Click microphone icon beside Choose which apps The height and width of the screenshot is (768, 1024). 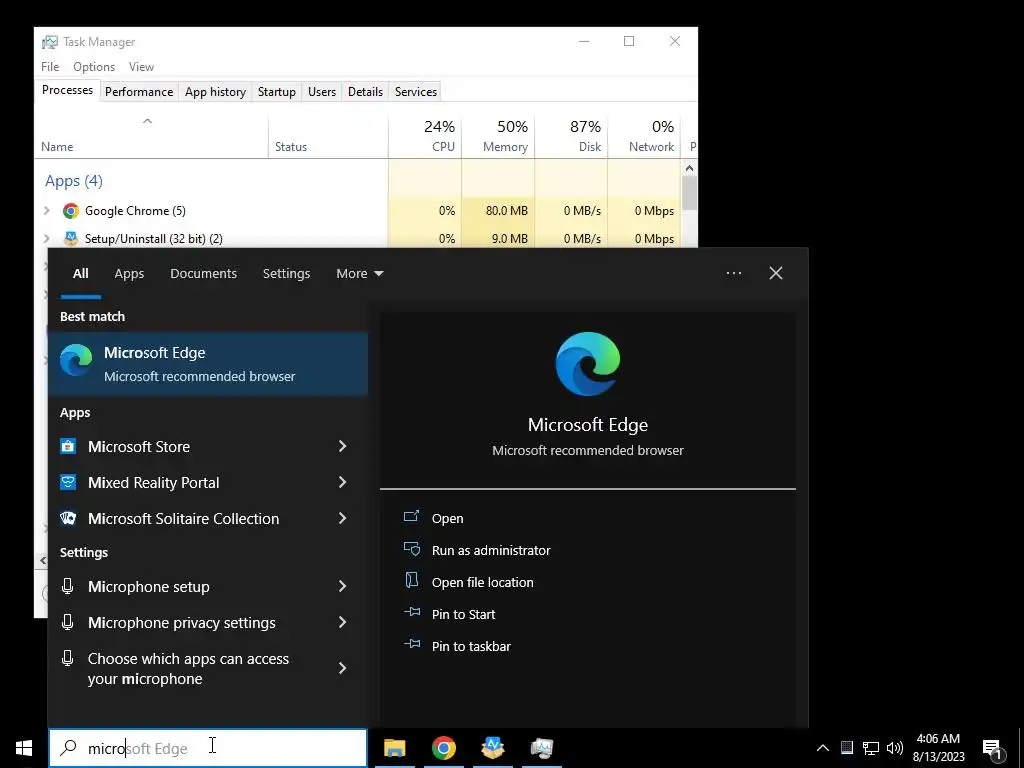(x=67, y=658)
